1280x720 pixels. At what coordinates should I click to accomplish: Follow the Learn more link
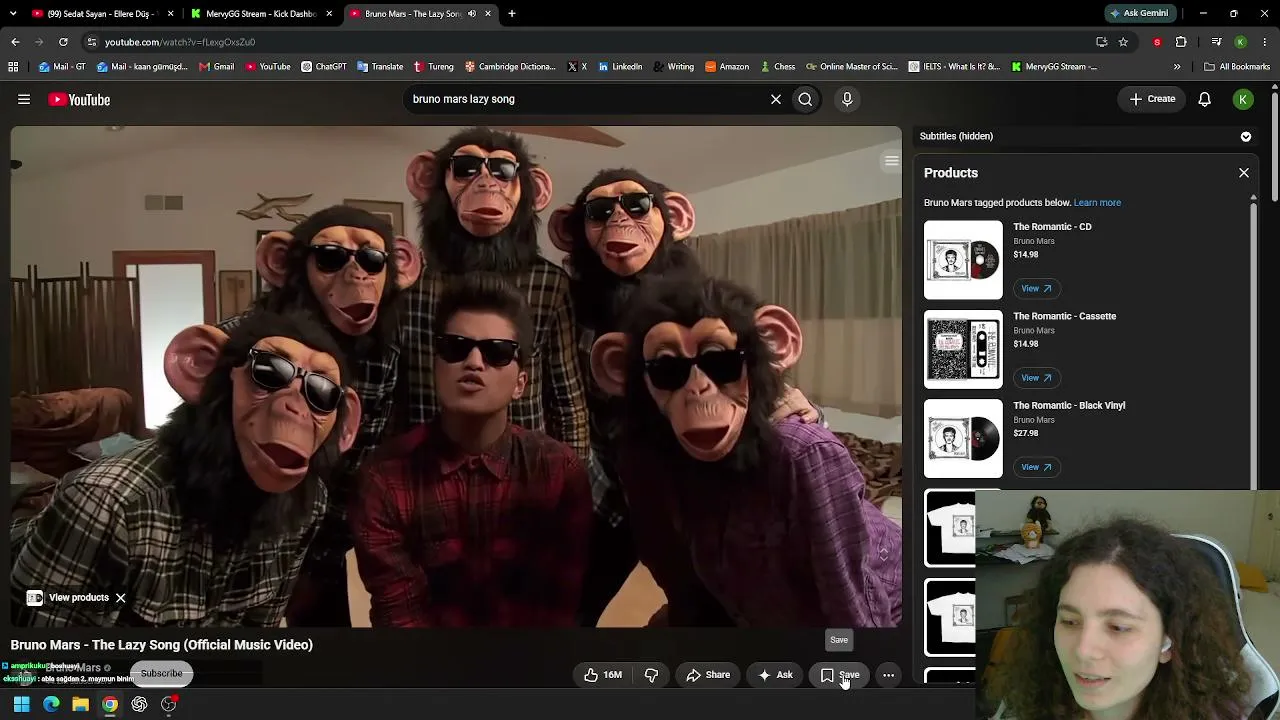click(1097, 203)
